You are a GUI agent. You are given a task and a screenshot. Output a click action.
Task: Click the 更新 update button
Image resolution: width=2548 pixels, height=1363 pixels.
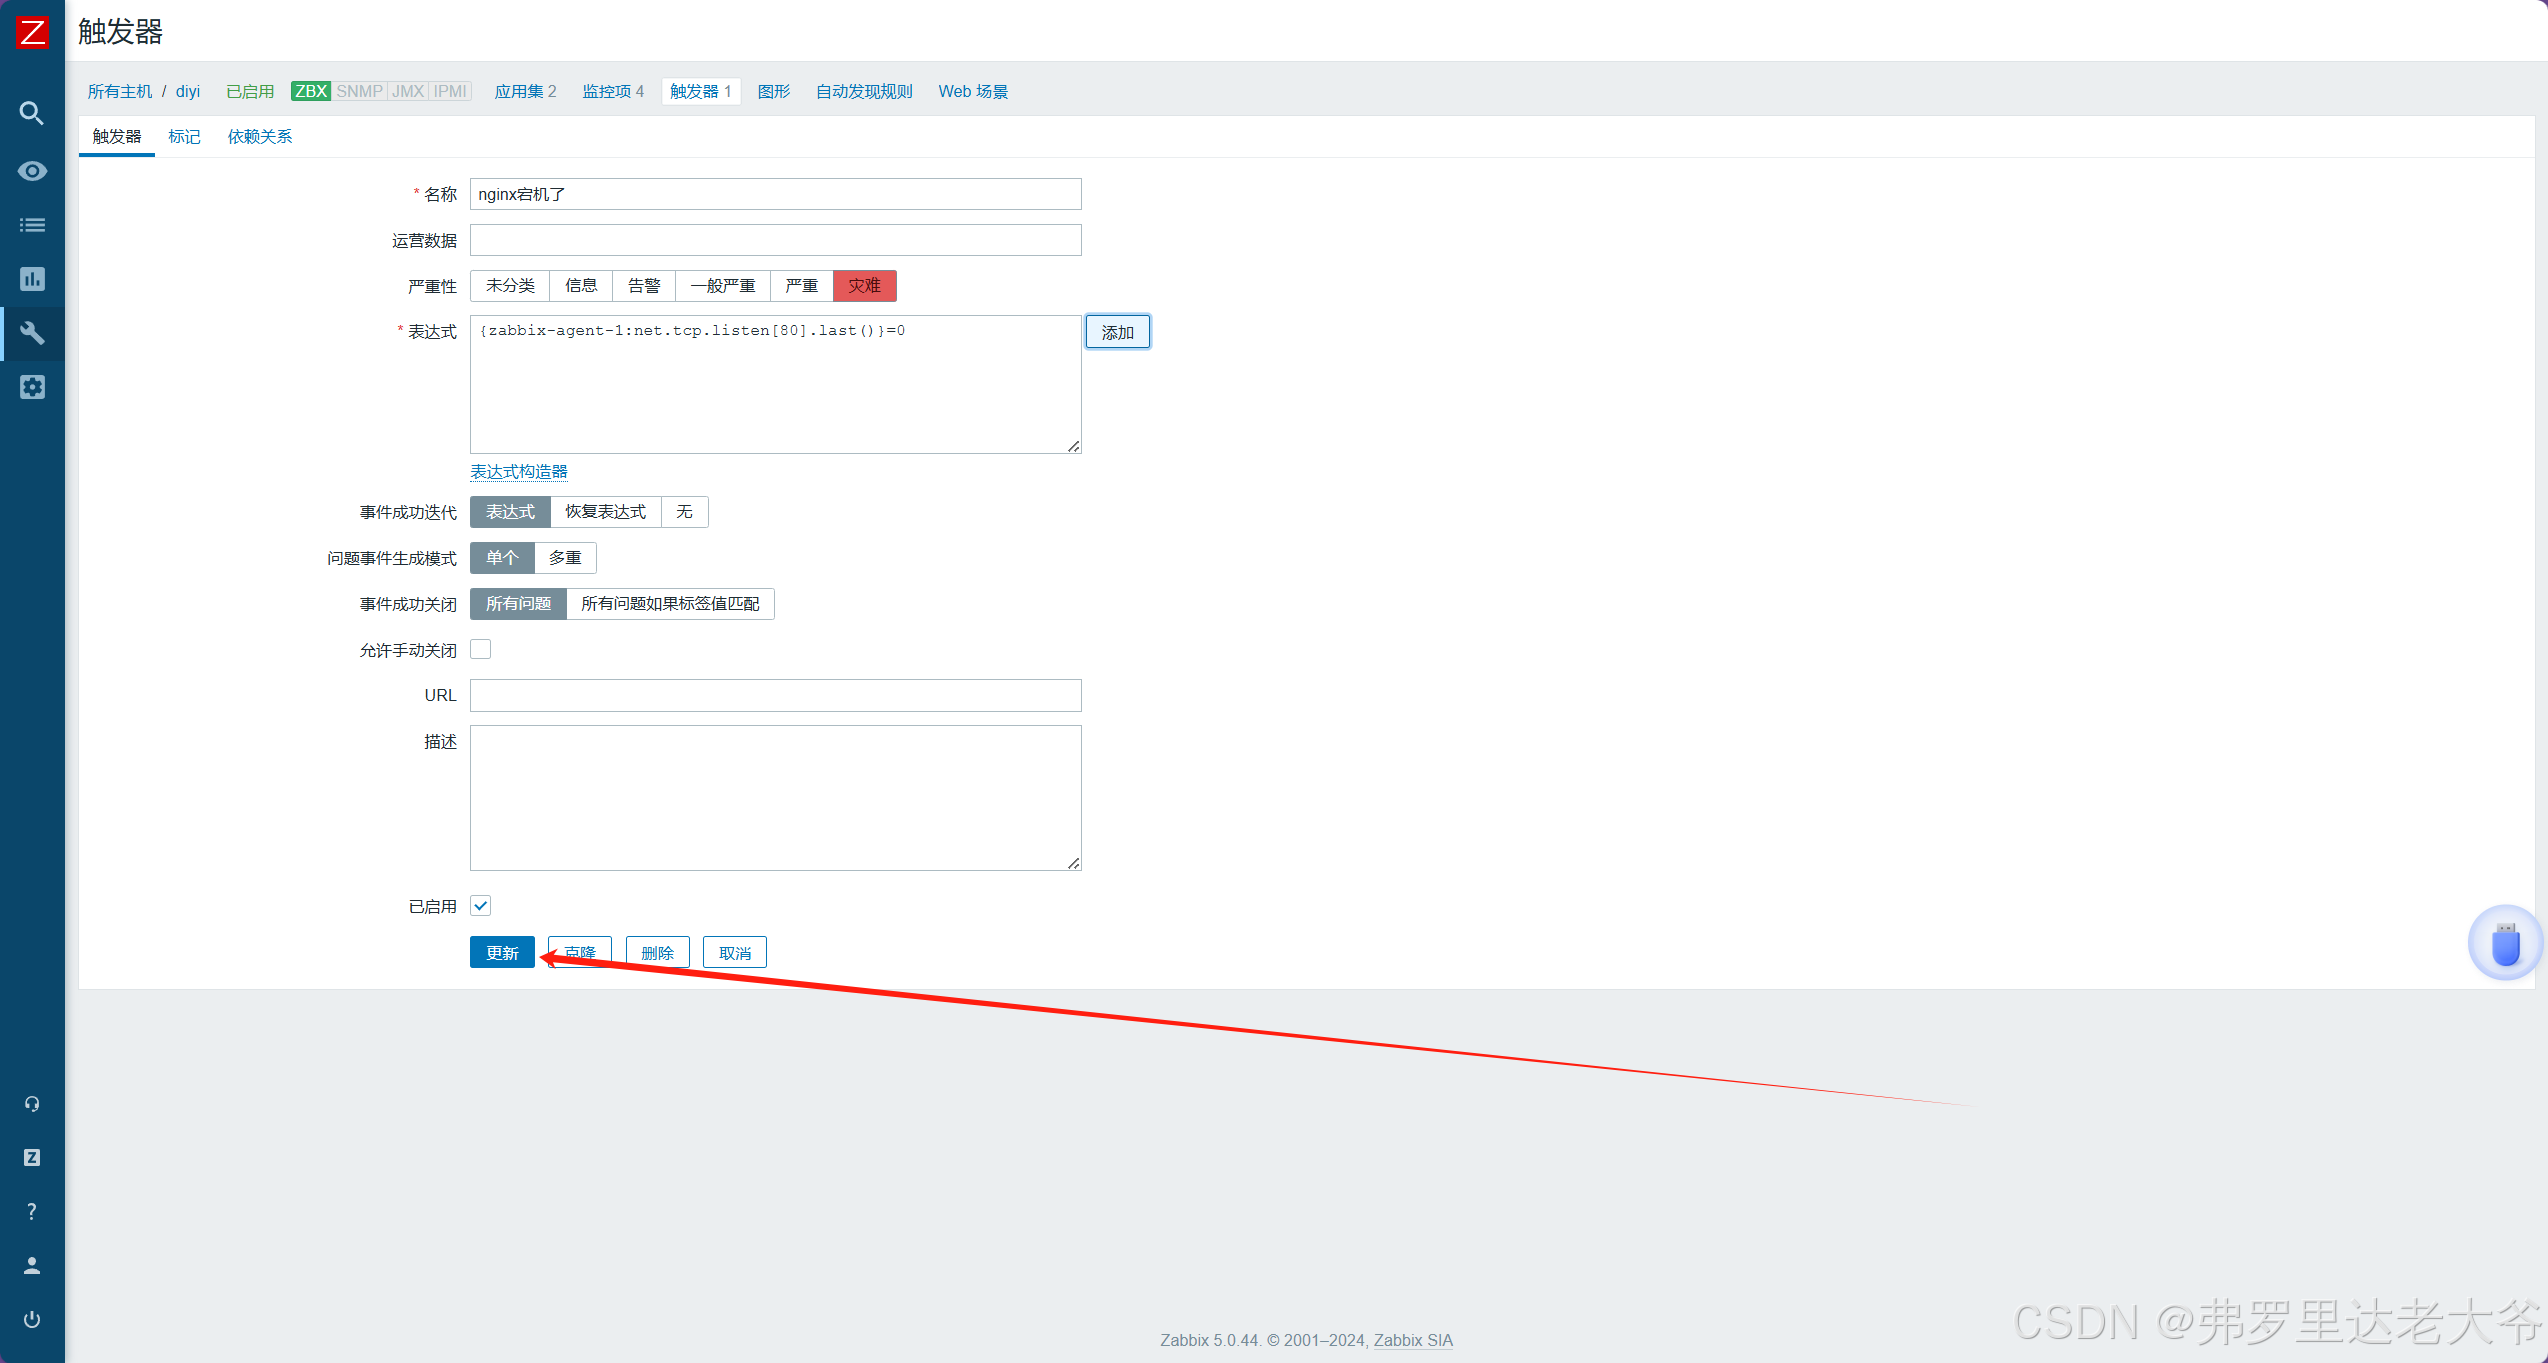click(502, 953)
